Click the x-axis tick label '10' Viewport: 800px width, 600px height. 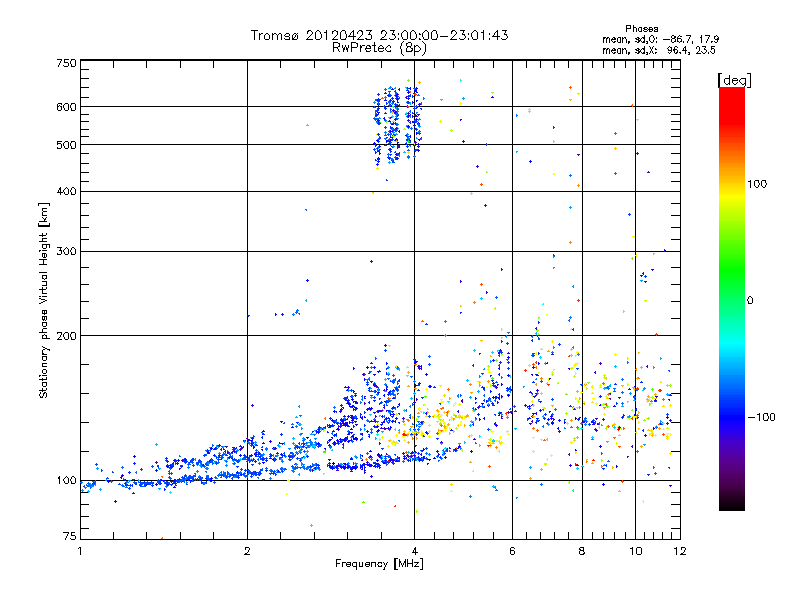[x=636, y=551]
